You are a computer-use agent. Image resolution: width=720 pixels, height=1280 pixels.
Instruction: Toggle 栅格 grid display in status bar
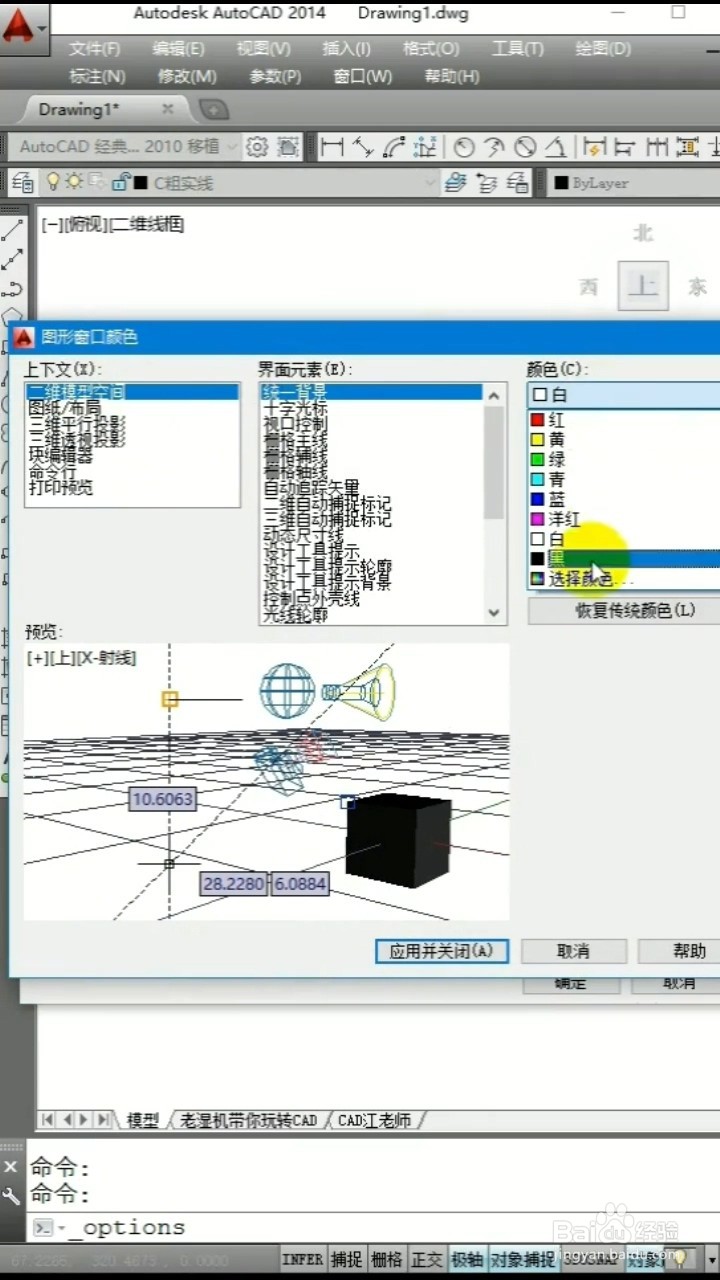coord(387,1259)
